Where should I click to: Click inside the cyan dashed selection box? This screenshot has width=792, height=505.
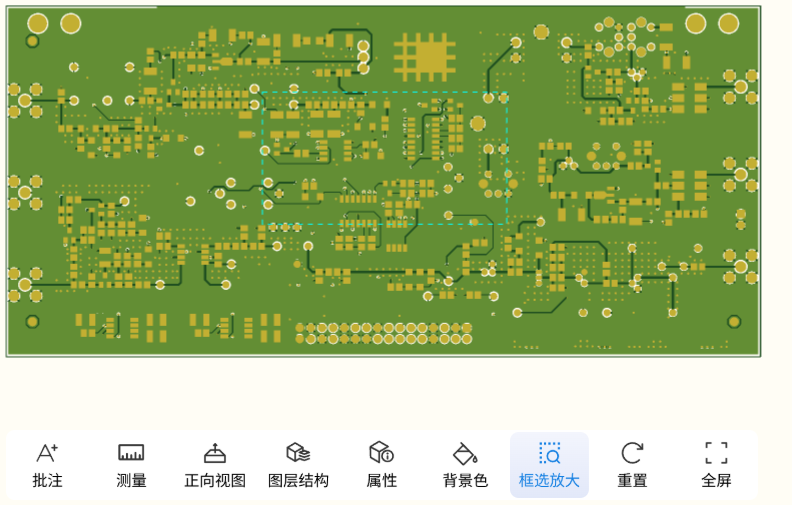[x=384, y=158]
